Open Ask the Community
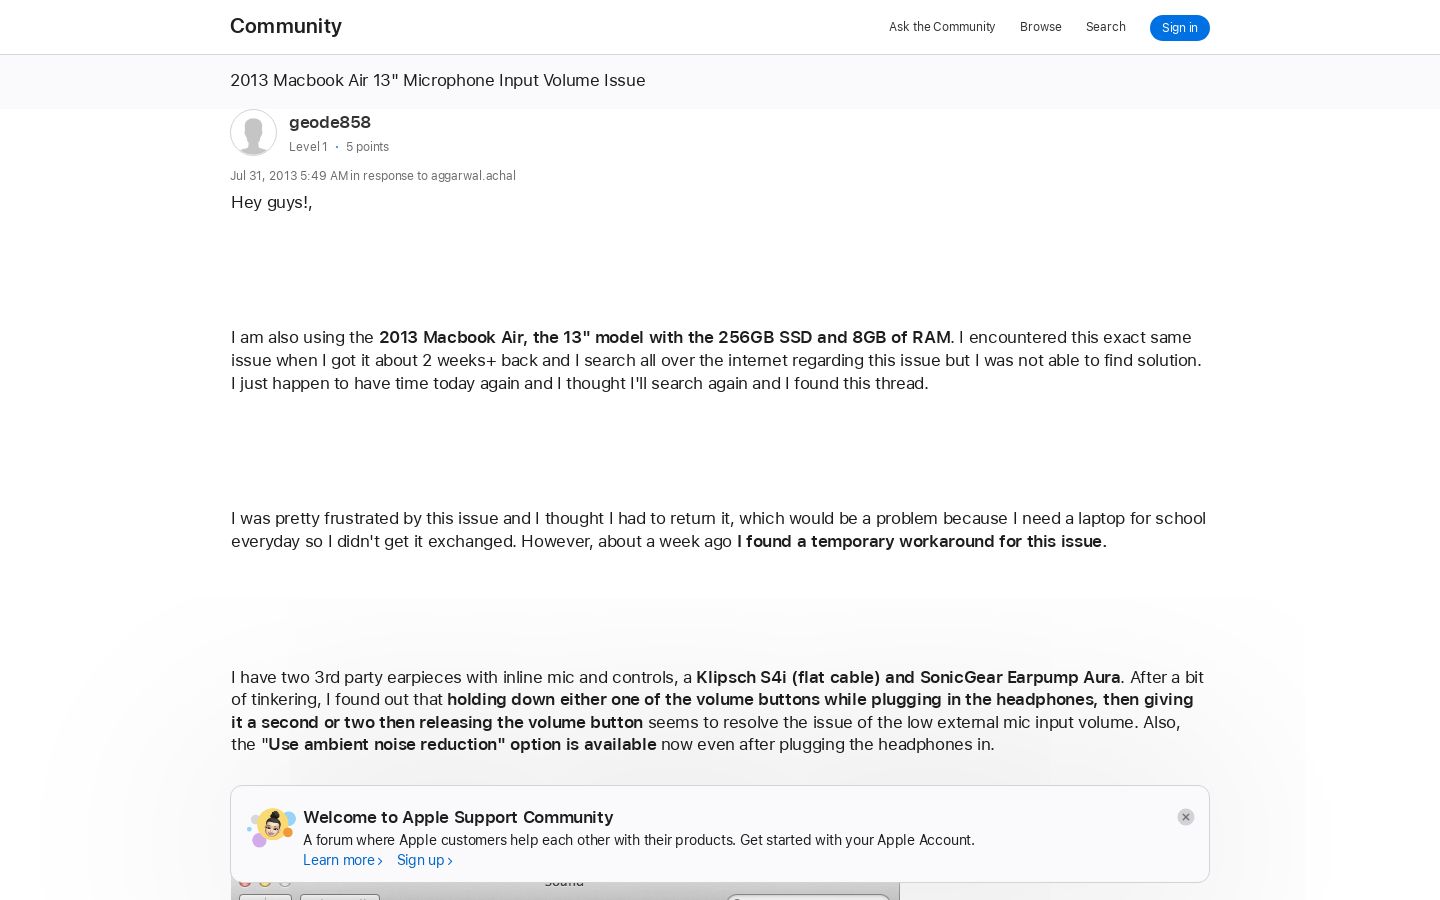 942,27
